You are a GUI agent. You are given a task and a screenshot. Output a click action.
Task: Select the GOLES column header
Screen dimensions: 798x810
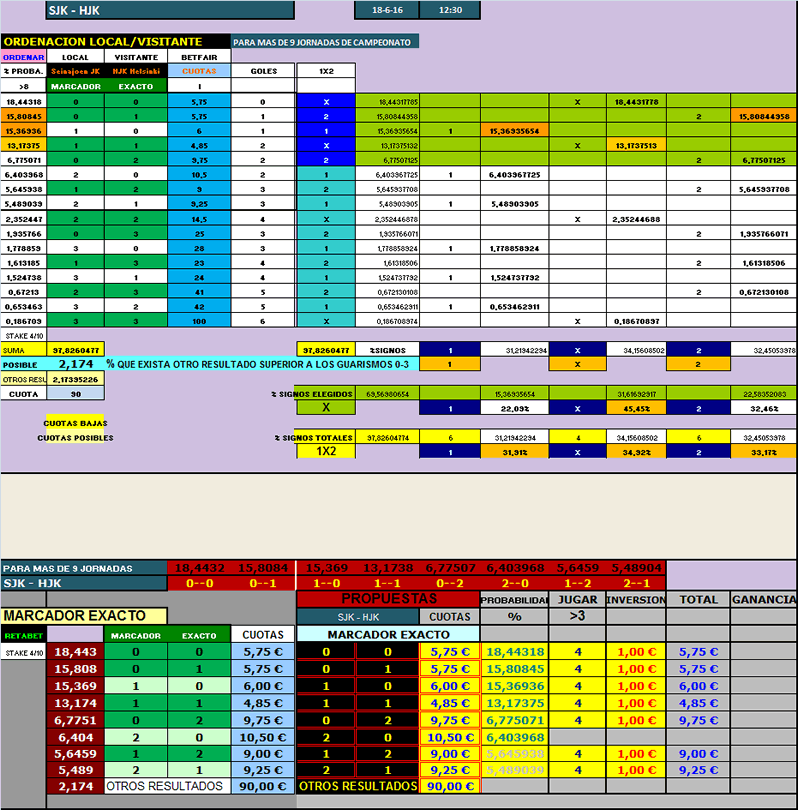[263, 71]
